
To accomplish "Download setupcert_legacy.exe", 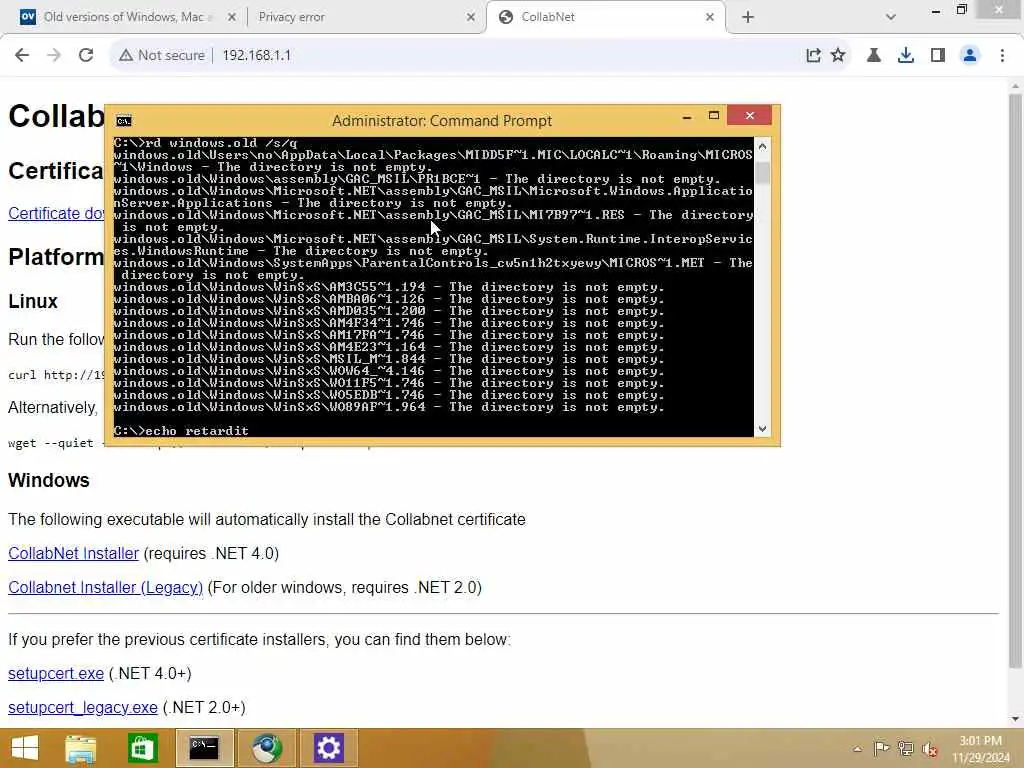I will [82, 707].
